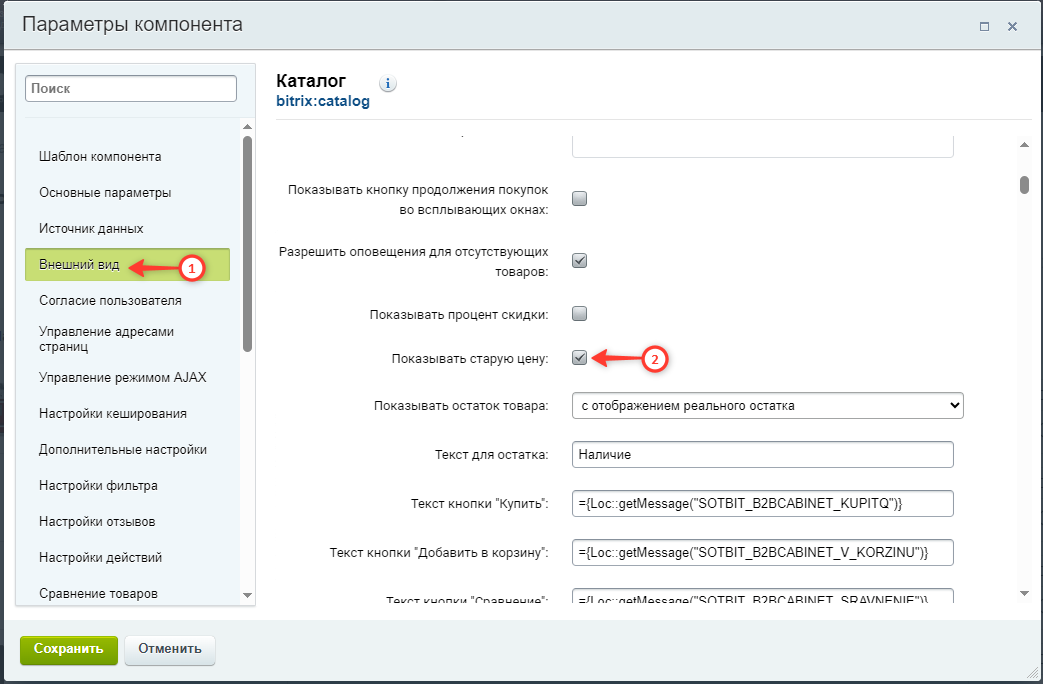The width and height of the screenshot is (1043, 684).
Task: Open 'Показывать остаток товара' dropdown
Action: pyautogui.click(x=768, y=405)
